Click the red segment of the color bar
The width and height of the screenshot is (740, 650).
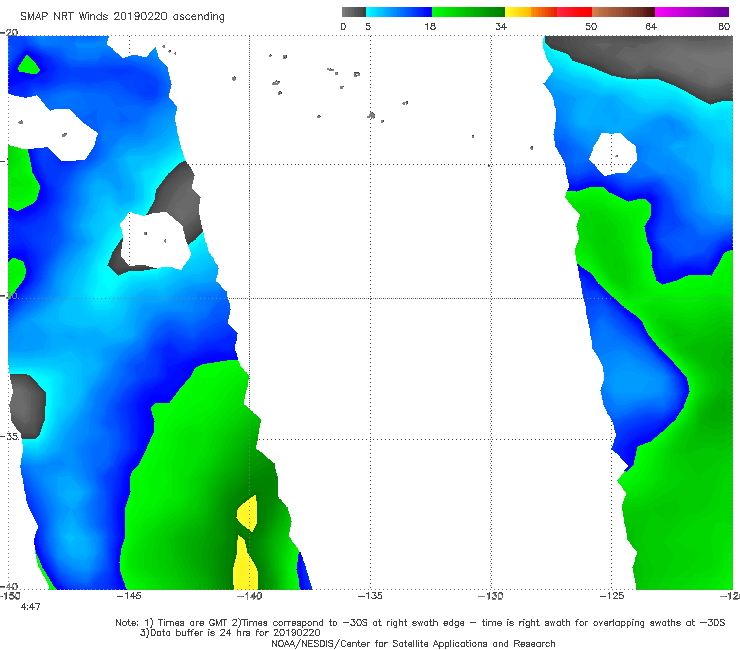[574, 12]
